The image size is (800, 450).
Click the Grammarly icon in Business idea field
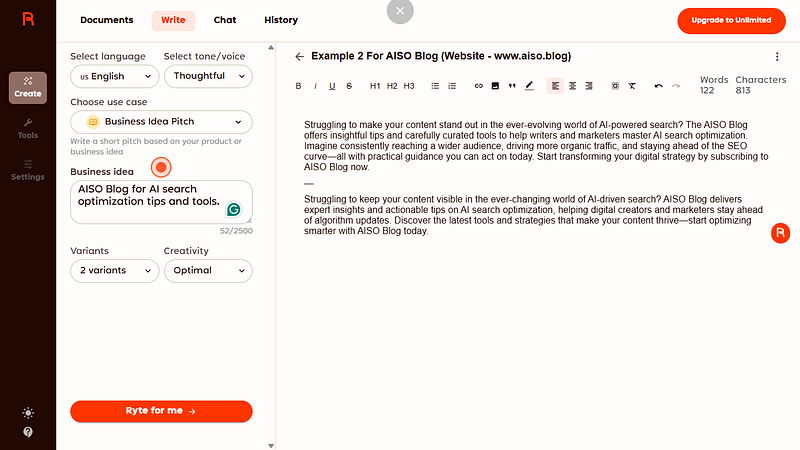234,209
